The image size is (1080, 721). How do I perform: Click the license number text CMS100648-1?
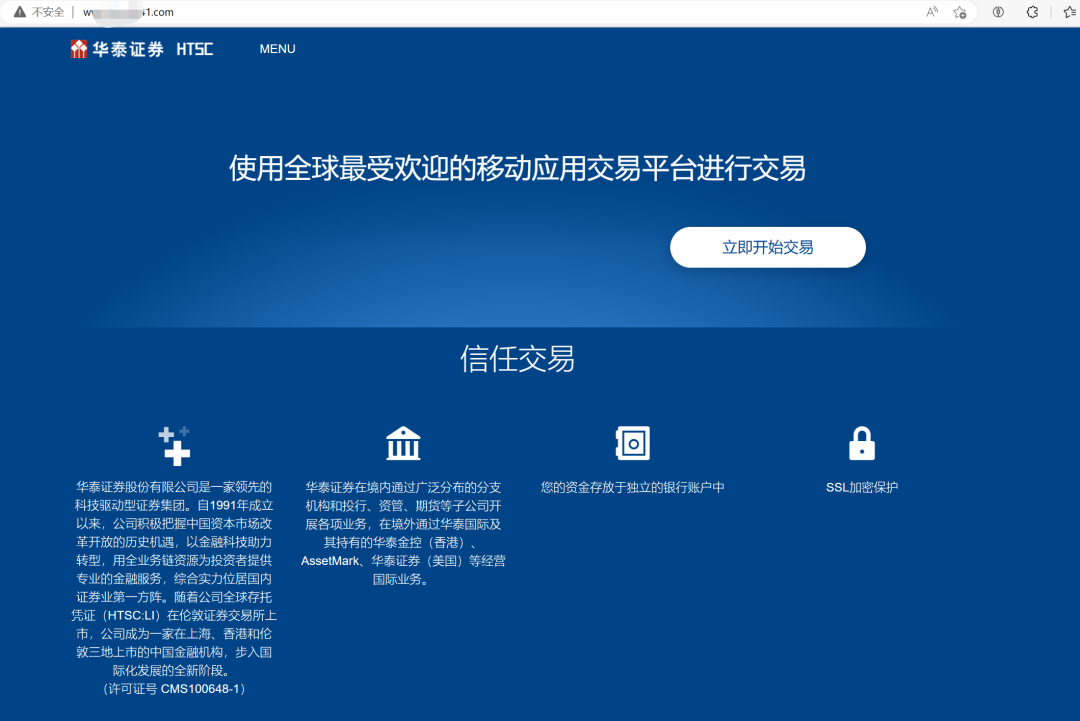pos(200,689)
